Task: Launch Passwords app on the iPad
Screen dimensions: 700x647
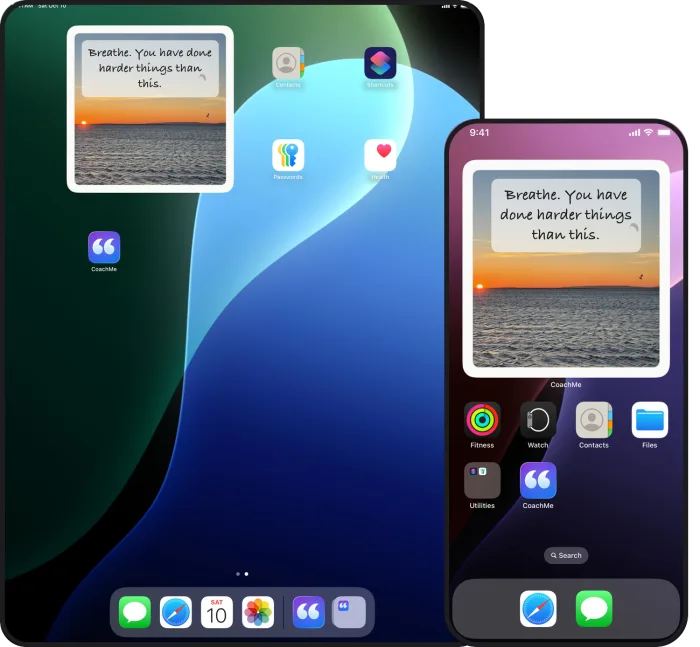Action: (288, 155)
